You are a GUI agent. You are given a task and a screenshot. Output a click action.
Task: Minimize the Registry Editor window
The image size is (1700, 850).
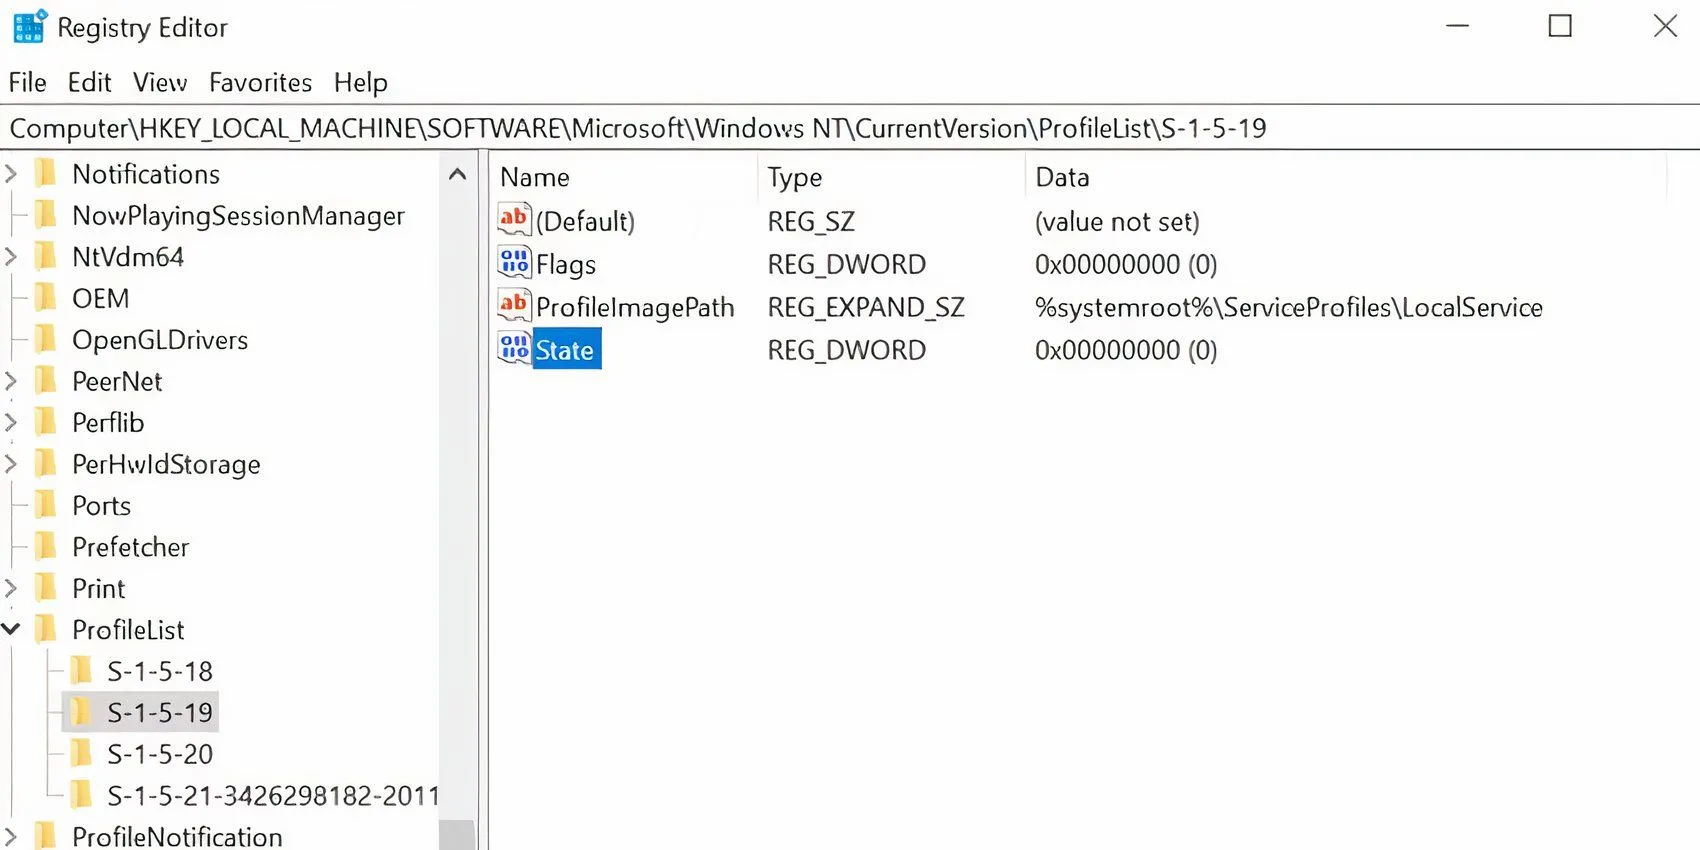1458,26
